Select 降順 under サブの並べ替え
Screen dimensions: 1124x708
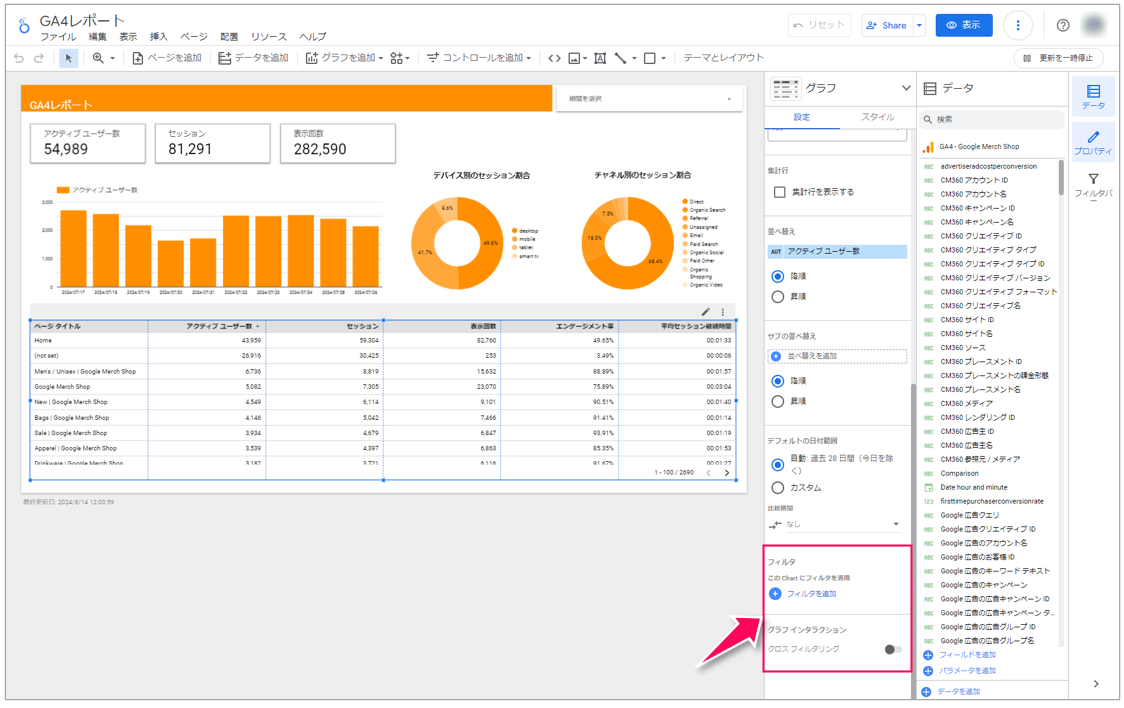coord(778,381)
